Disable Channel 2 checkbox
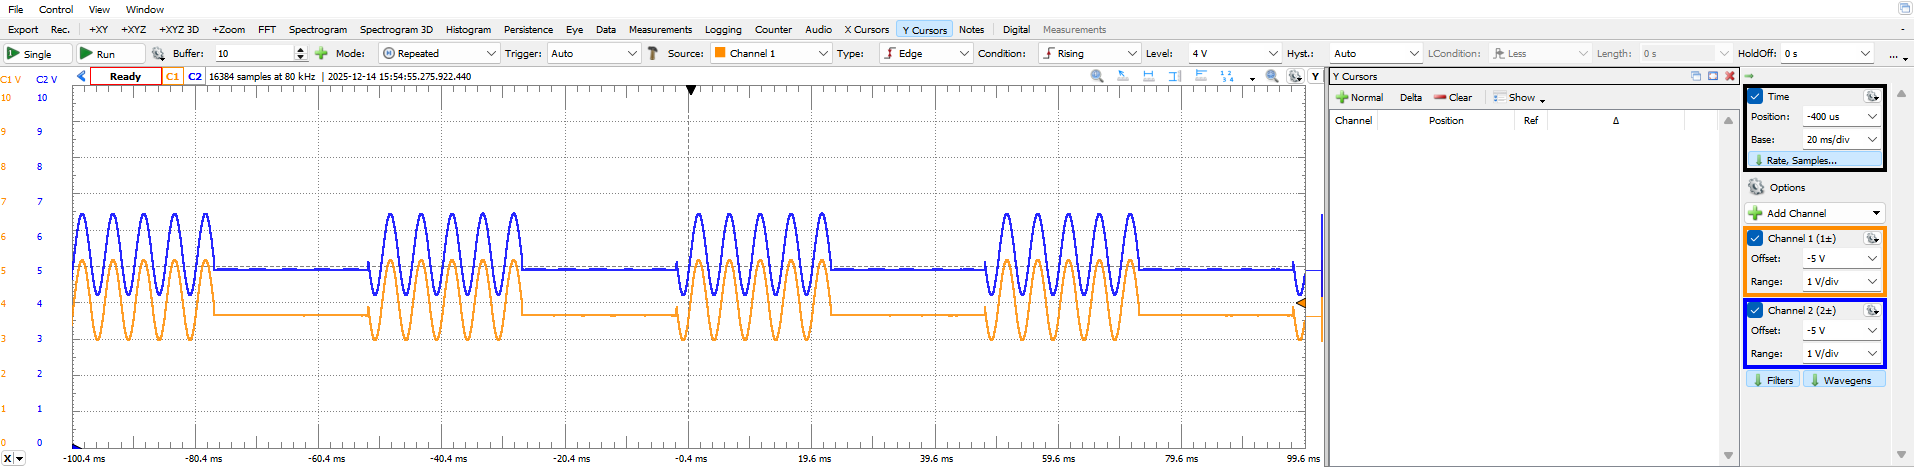This screenshot has width=1914, height=467. coord(1755,311)
